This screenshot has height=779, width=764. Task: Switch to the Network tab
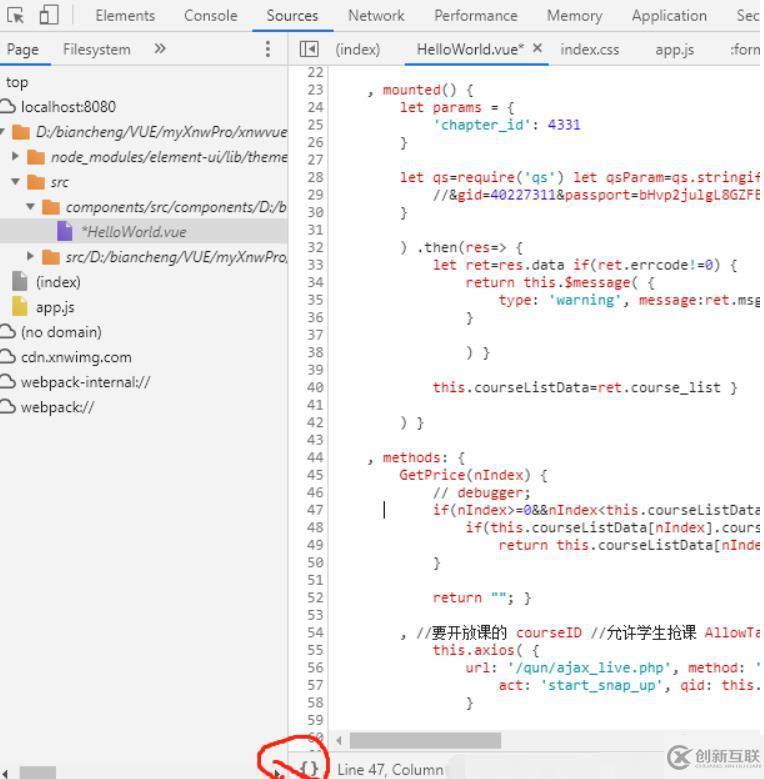click(x=376, y=16)
